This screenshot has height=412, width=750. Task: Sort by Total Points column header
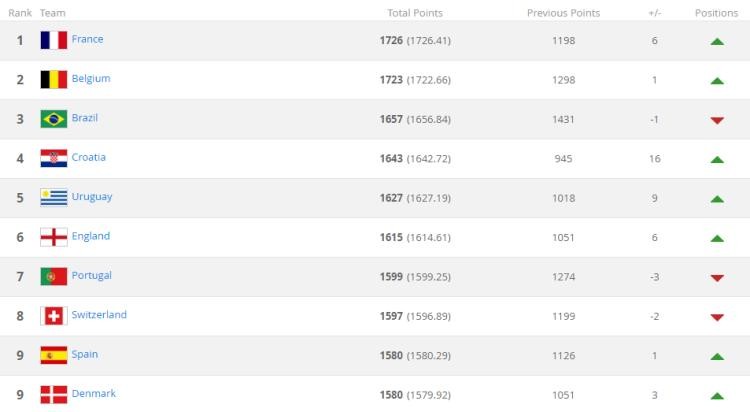pos(415,13)
